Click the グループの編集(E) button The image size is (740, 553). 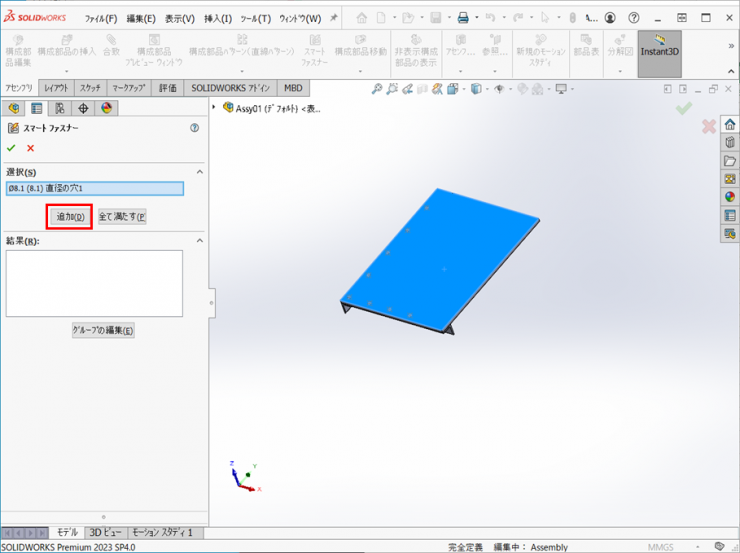point(102,330)
